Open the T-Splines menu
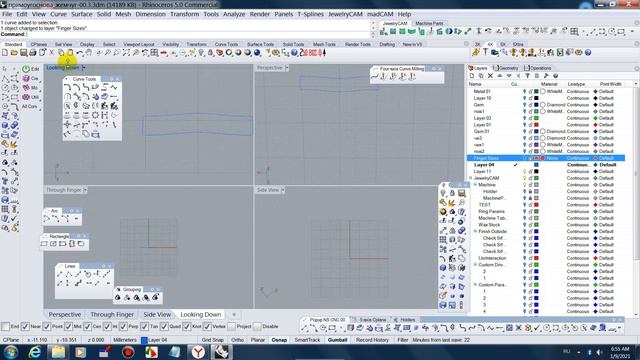This screenshot has height=360, width=640. tap(310, 14)
